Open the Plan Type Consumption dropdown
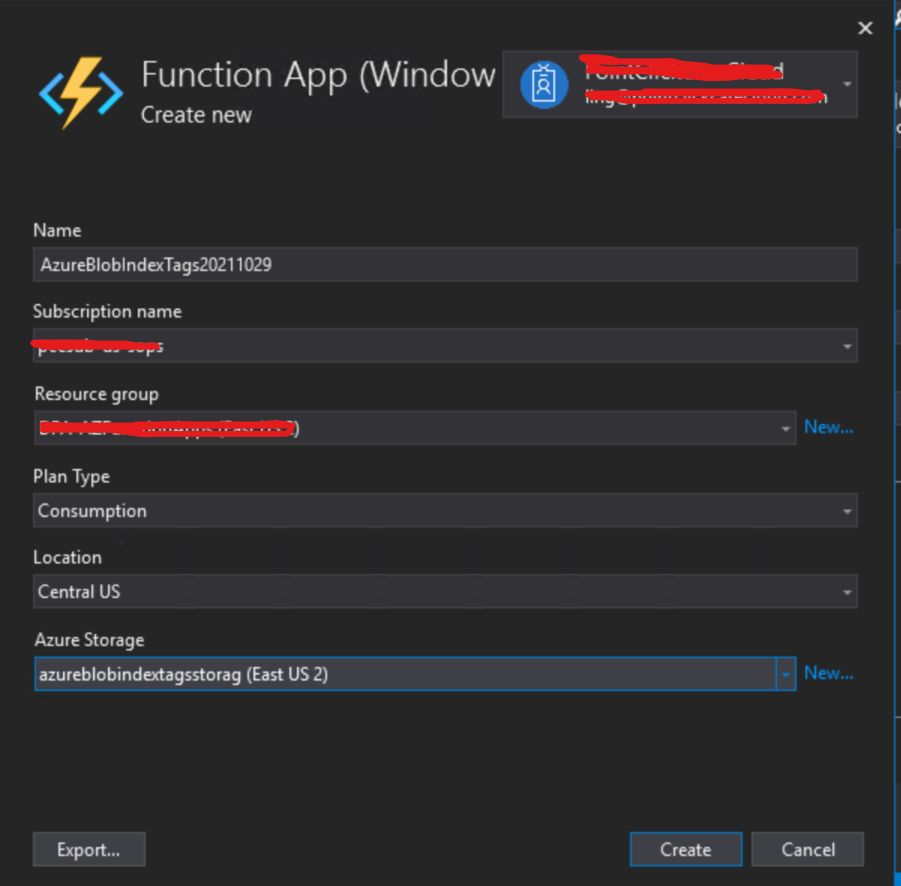The image size is (901, 886). [445, 510]
